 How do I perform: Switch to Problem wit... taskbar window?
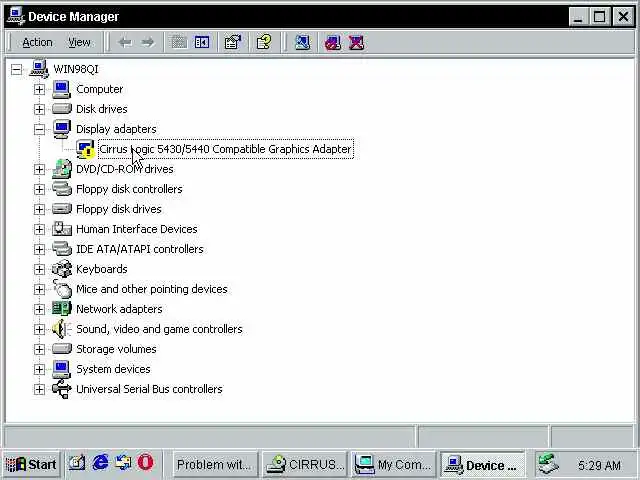tap(216, 464)
